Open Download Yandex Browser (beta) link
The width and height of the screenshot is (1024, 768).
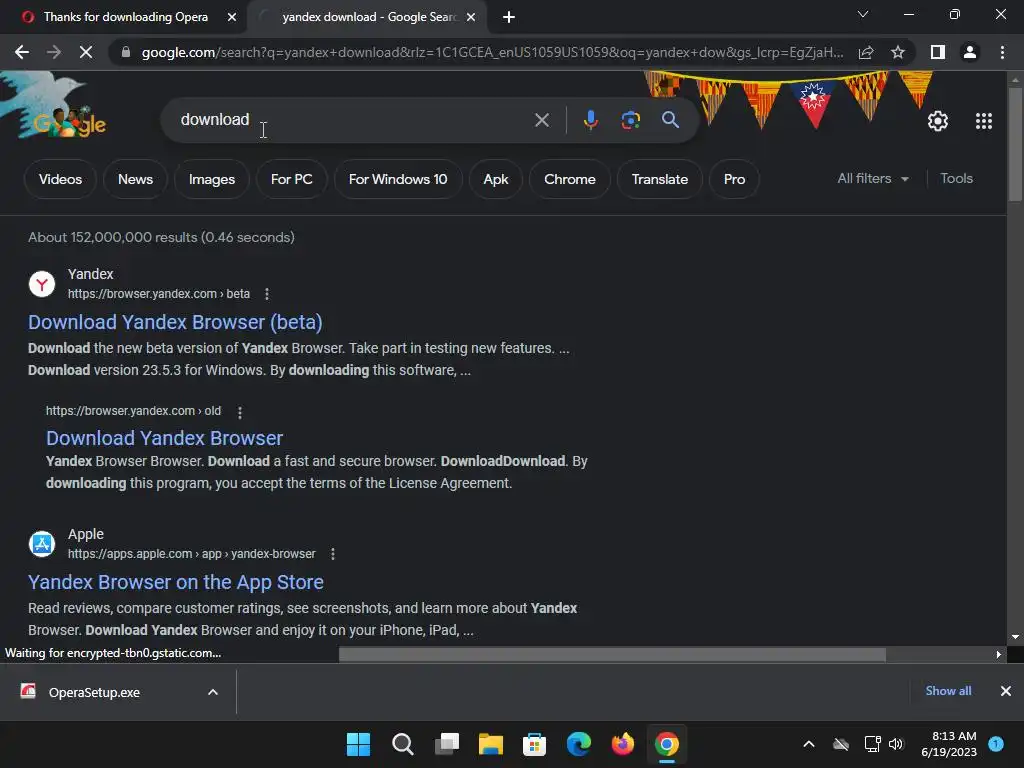[x=175, y=322]
